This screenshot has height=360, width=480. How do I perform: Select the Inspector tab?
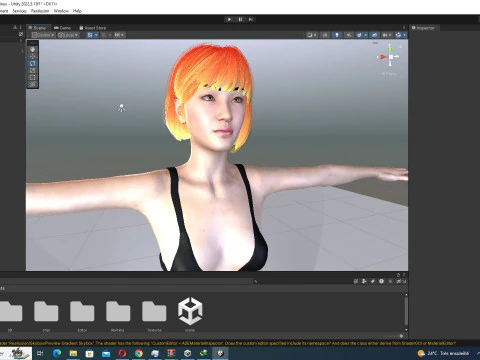(423, 28)
